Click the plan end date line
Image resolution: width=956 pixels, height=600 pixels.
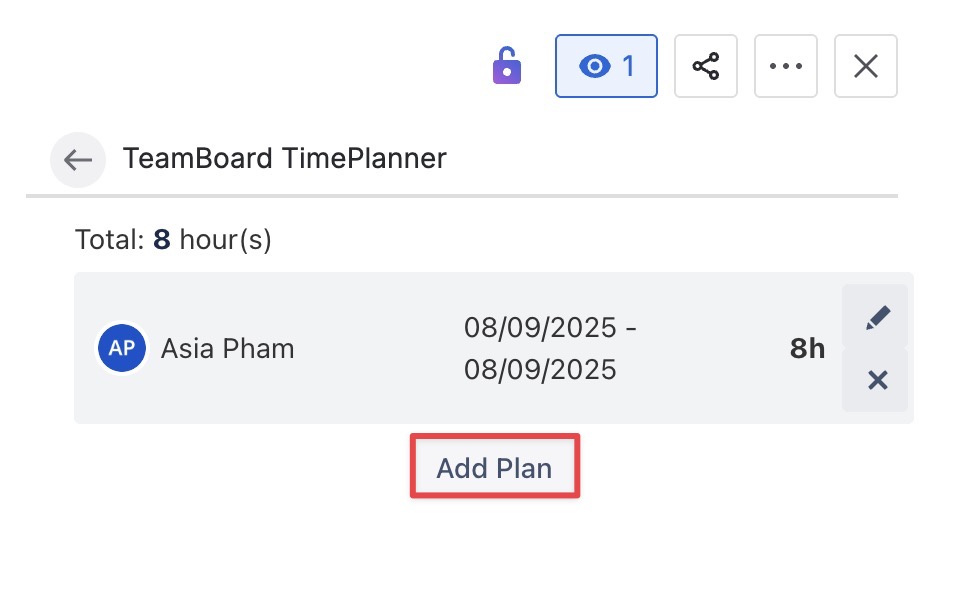(x=540, y=370)
